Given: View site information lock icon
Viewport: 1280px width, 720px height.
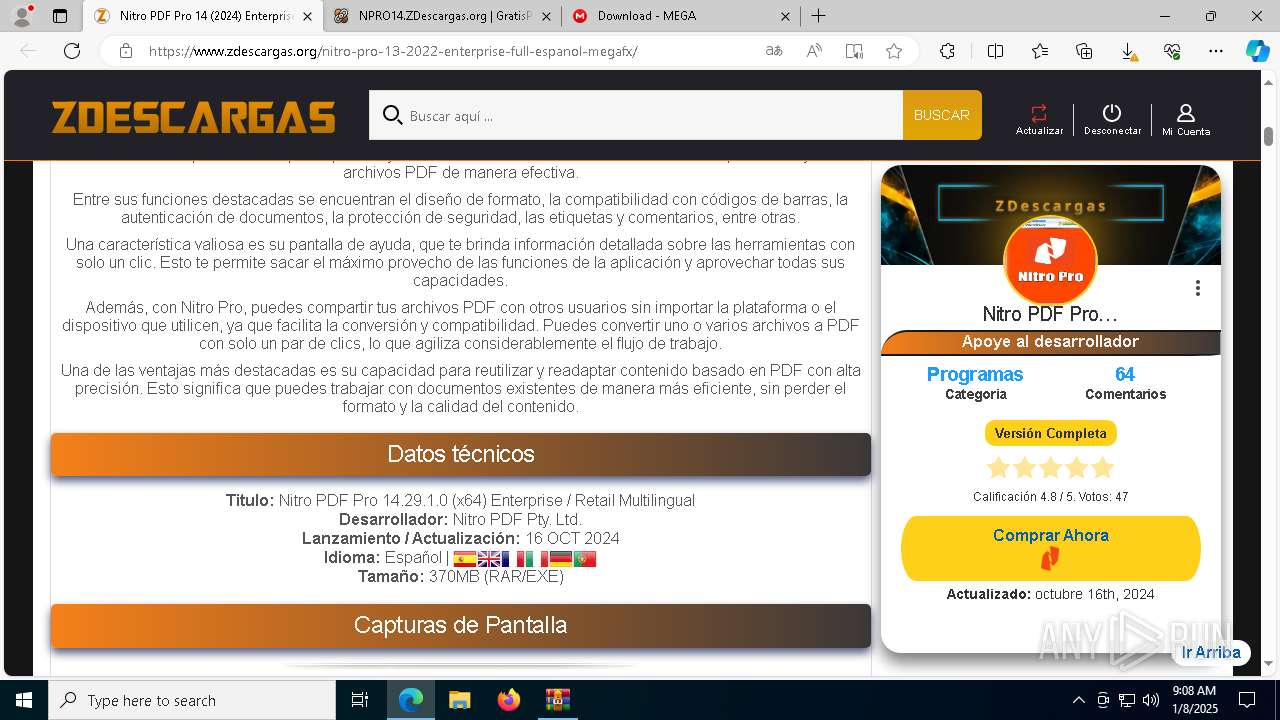Looking at the screenshot, I should pos(126,51).
